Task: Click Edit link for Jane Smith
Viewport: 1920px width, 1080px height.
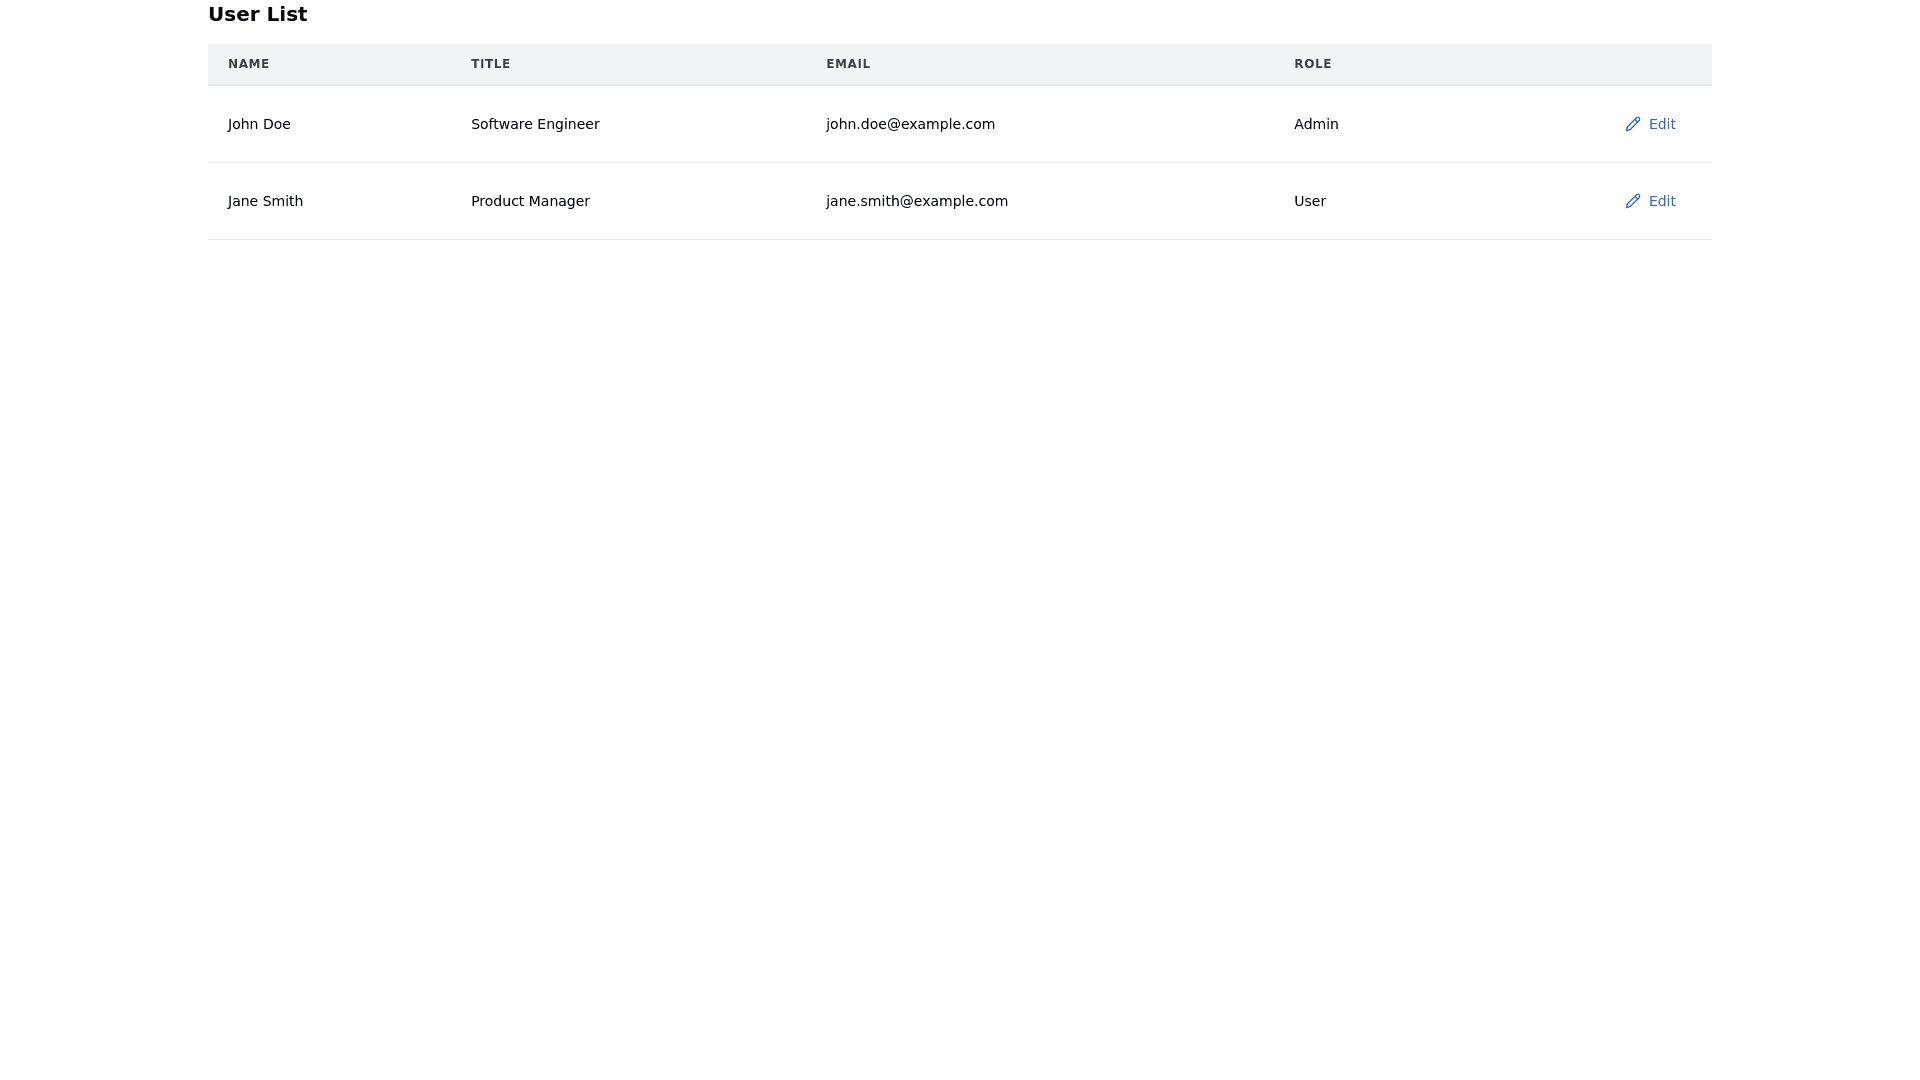Action: [1661, 201]
